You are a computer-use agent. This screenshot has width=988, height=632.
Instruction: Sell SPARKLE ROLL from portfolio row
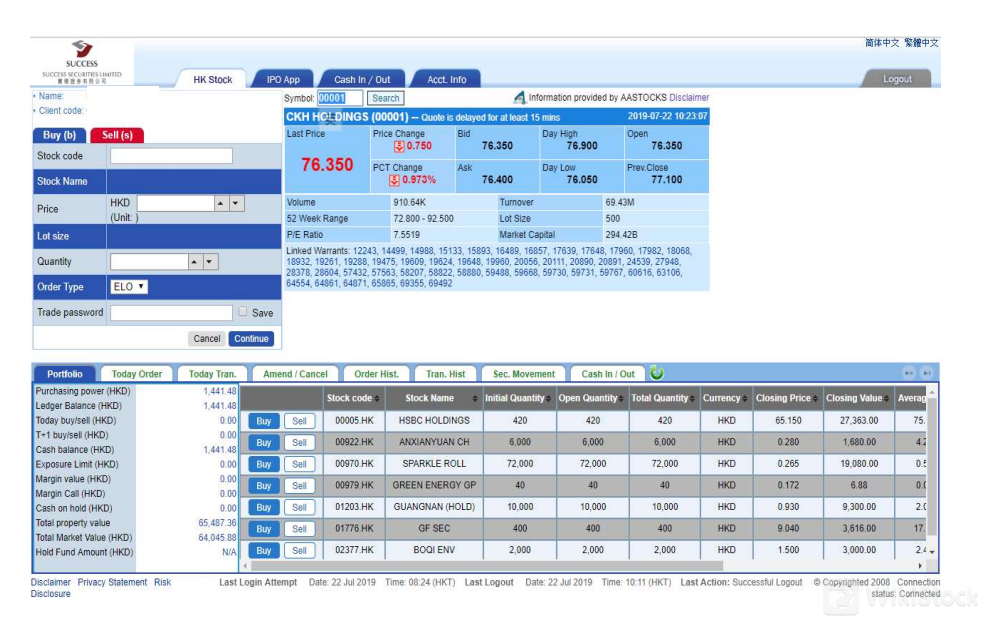pos(299,464)
